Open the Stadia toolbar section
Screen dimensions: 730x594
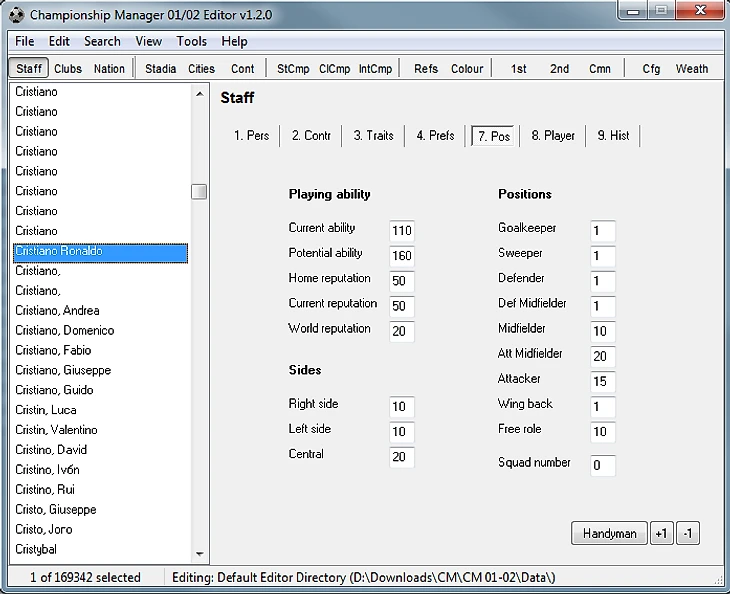[160, 69]
